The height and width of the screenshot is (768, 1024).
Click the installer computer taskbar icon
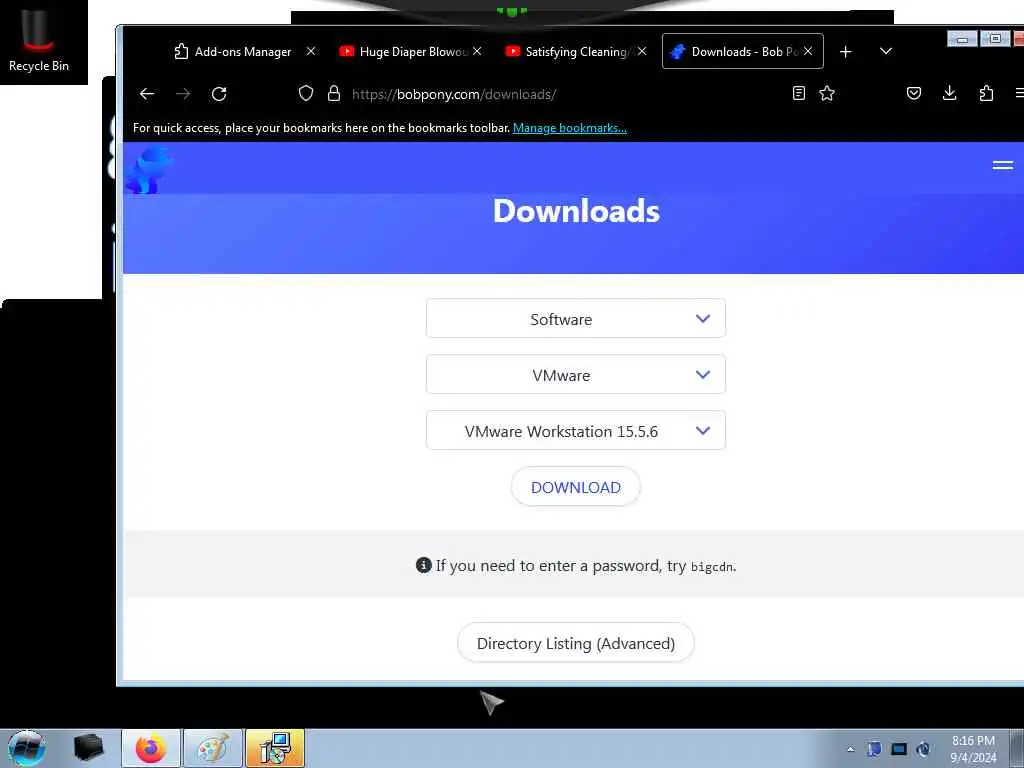click(x=275, y=748)
